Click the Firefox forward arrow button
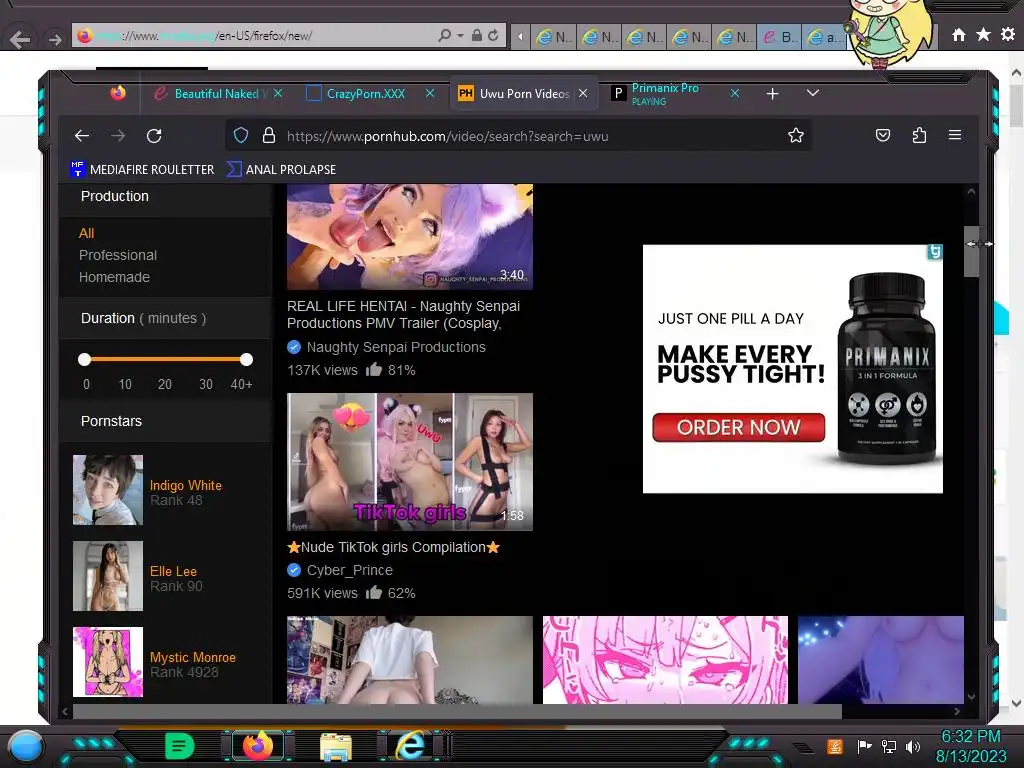The height and width of the screenshot is (768, 1024). pos(118,136)
